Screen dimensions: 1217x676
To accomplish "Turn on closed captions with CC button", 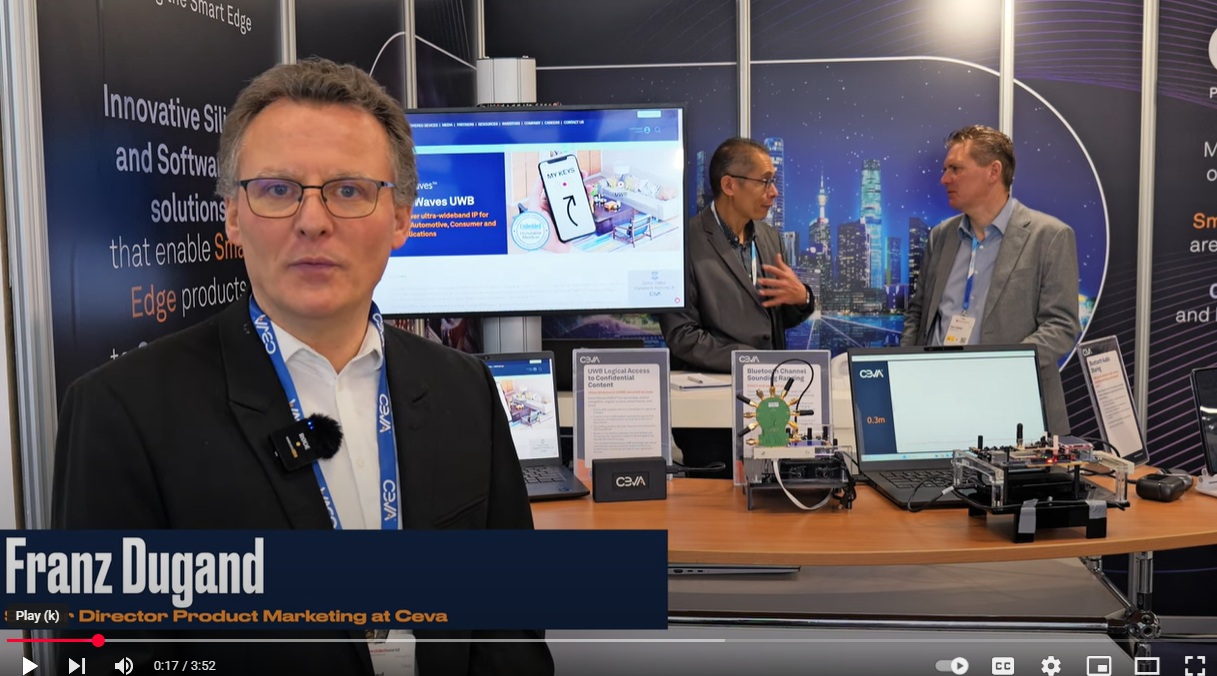I will (1002, 665).
